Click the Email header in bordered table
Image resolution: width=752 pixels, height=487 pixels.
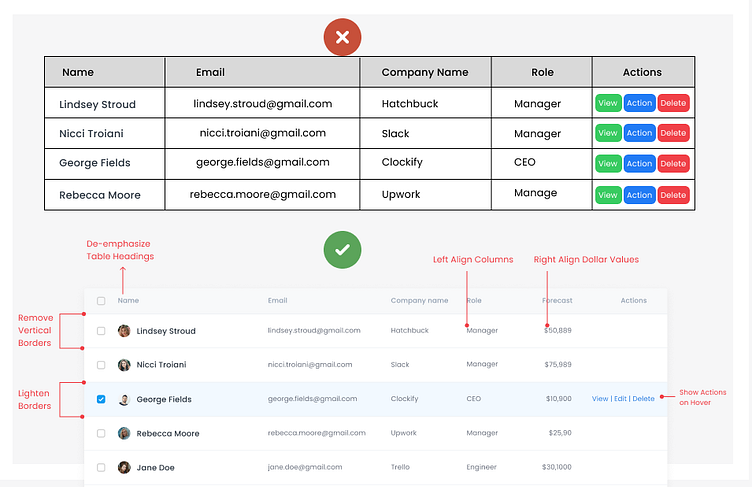pos(210,72)
